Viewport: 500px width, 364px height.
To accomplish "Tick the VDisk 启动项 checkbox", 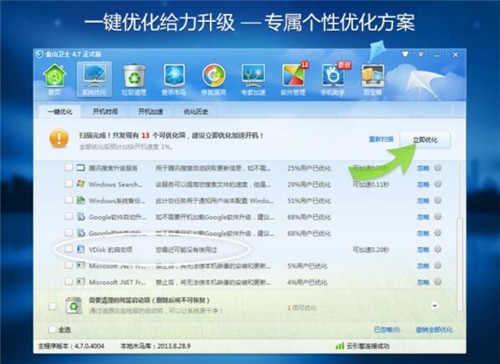I will tap(69, 249).
